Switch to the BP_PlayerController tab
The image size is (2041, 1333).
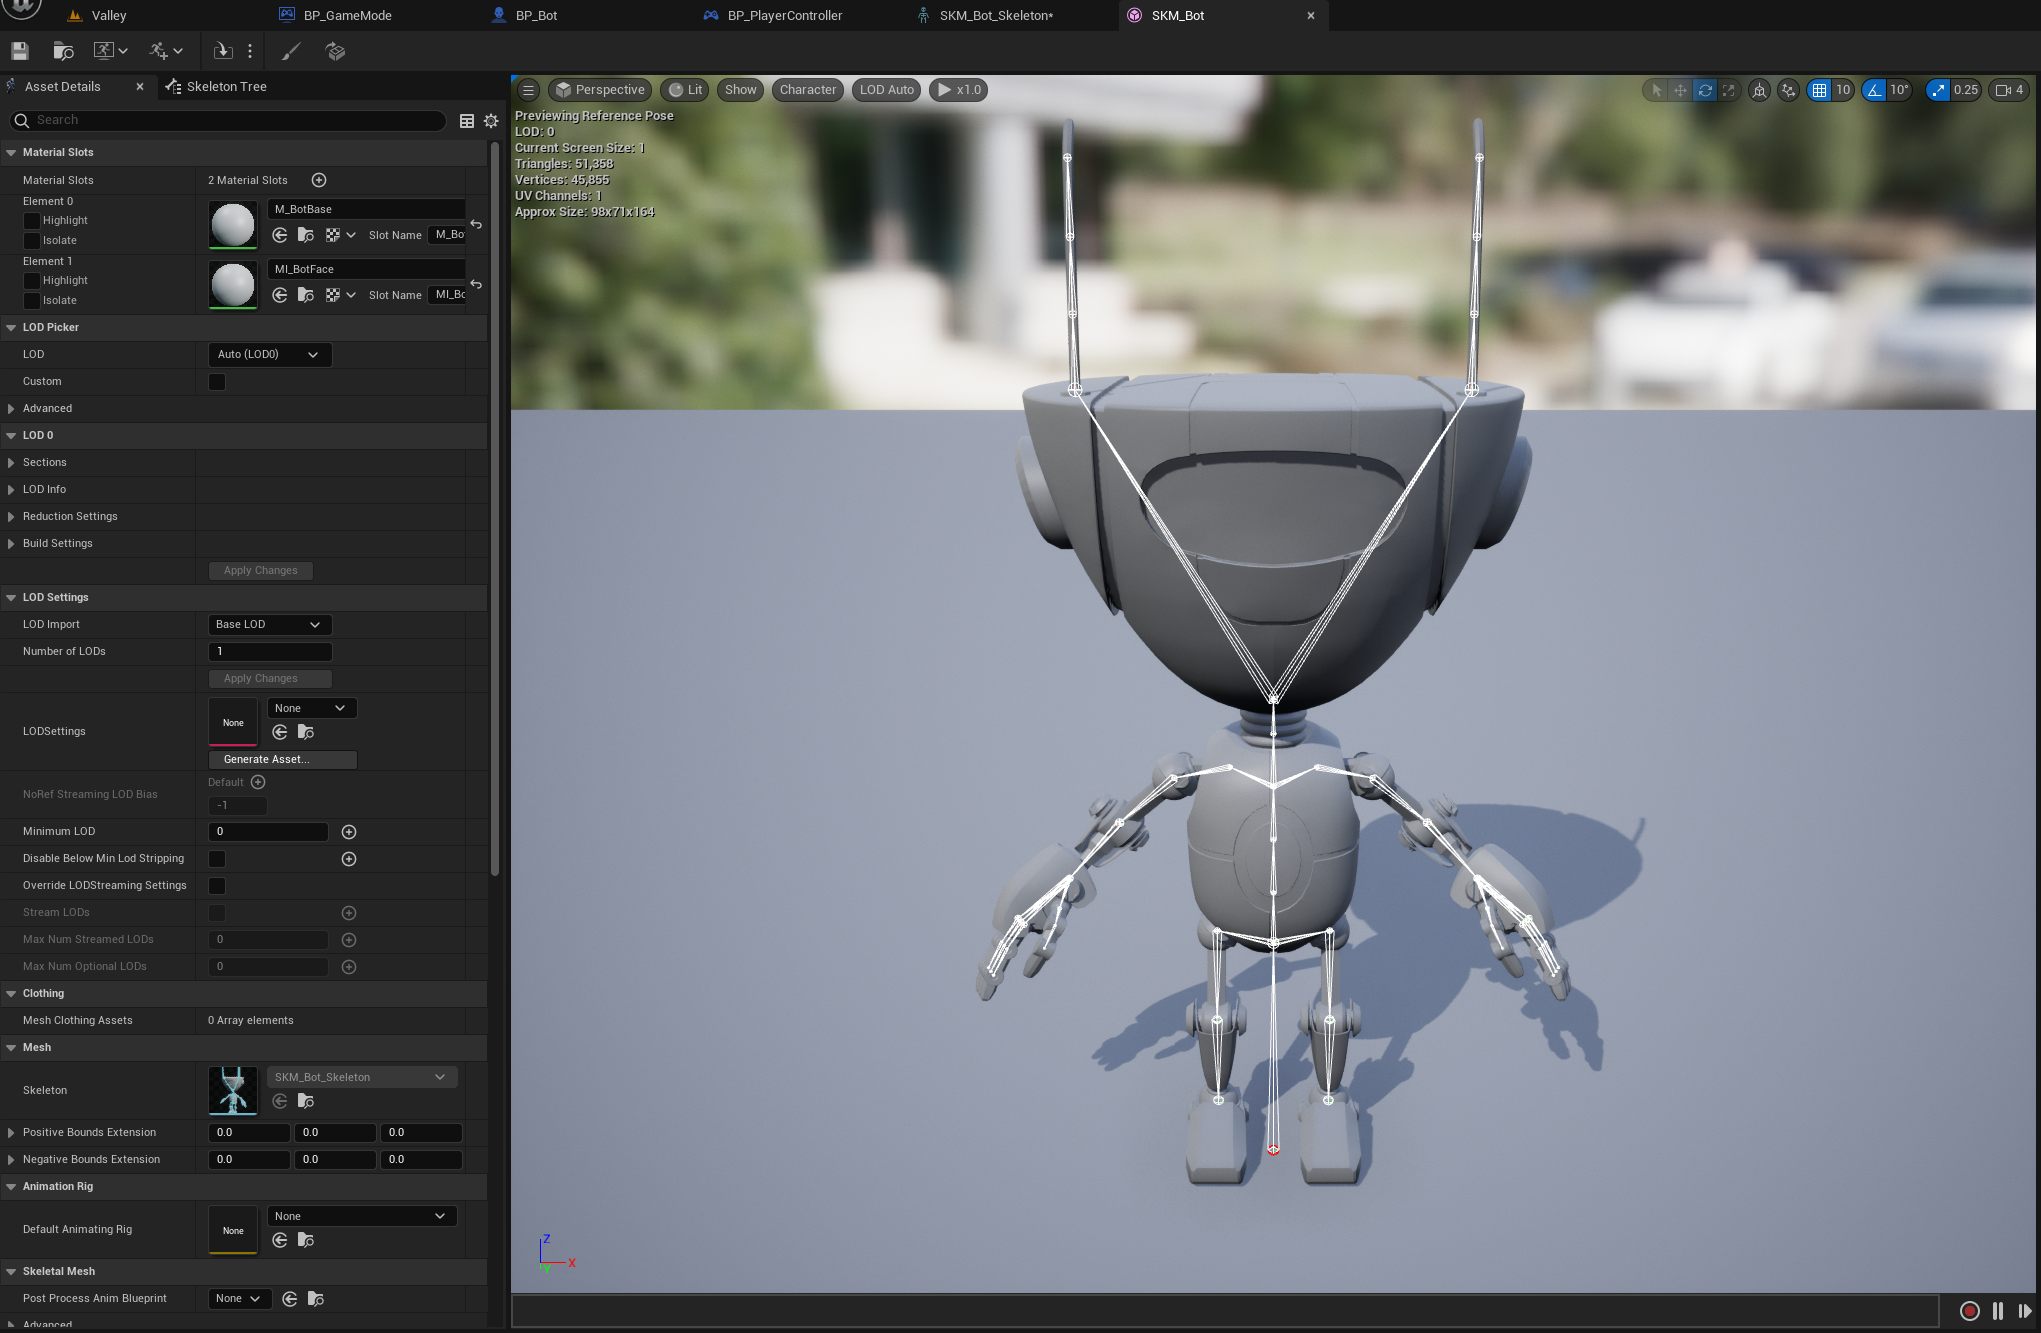pos(784,16)
